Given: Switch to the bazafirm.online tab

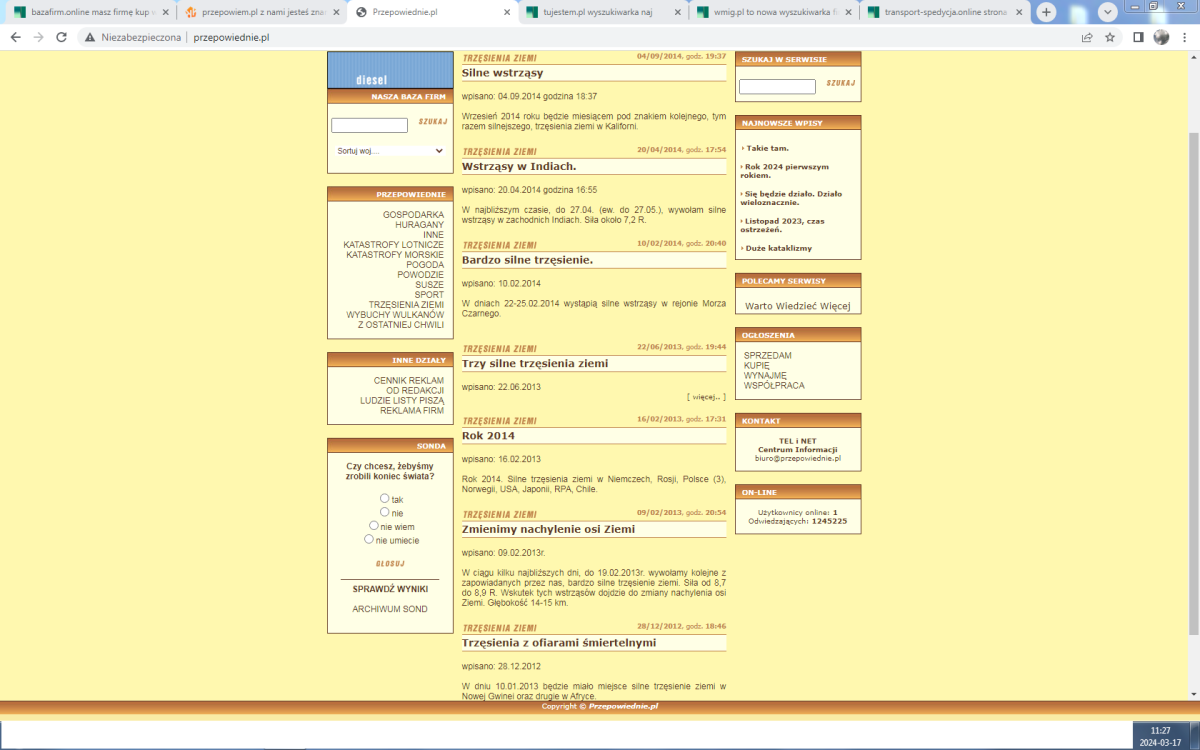Looking at the screenshot, I should click(88, 12).
